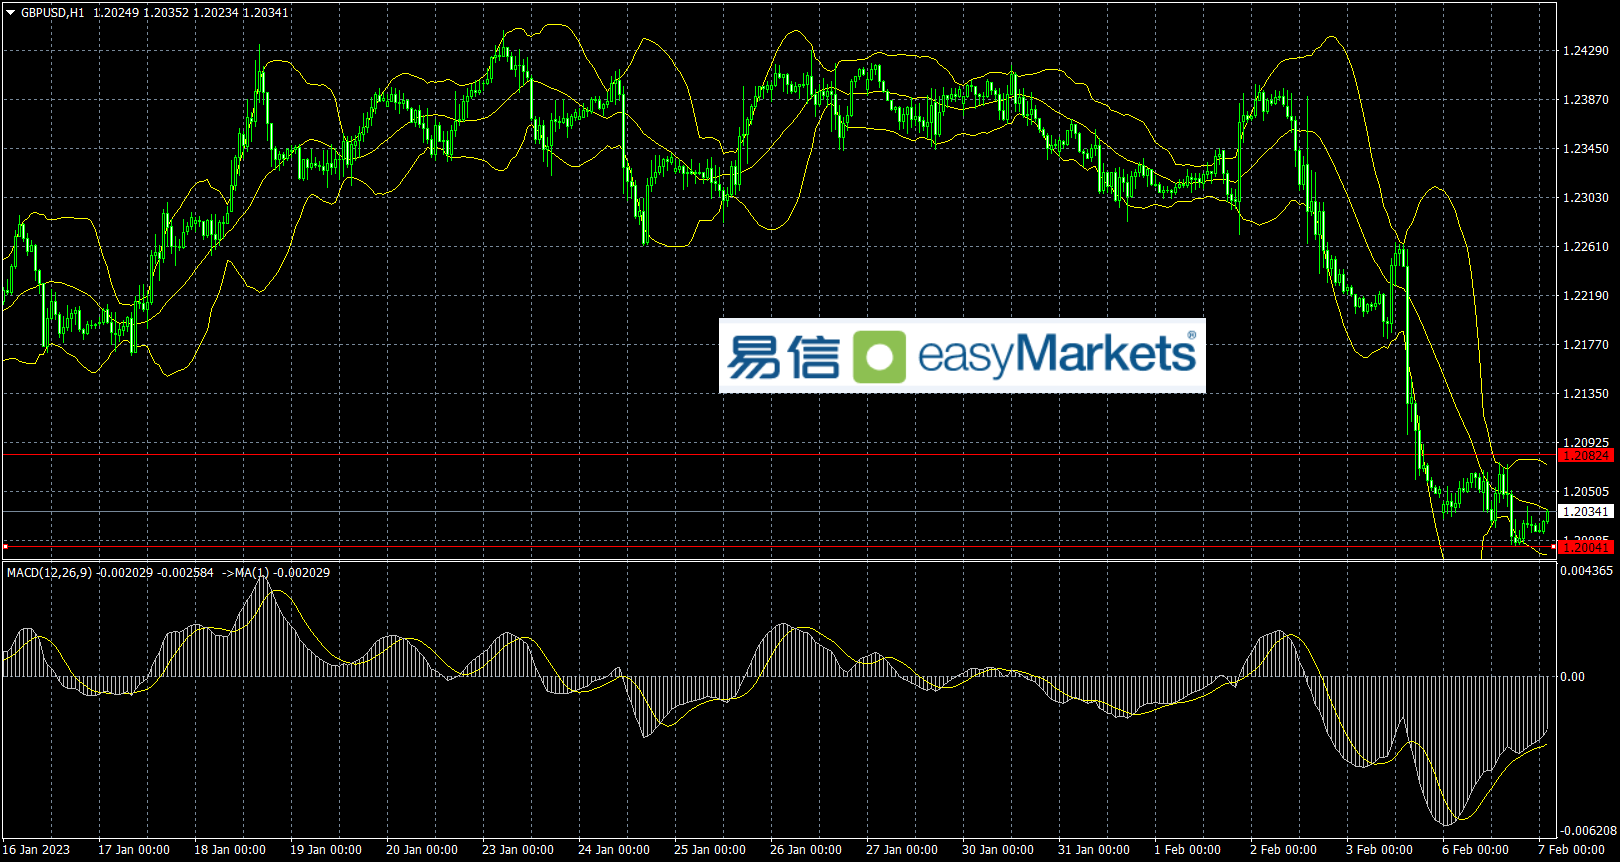The image size is (1620, 862).
Task: Click the 1.21350 price axis value
Action: [1586, 394]
